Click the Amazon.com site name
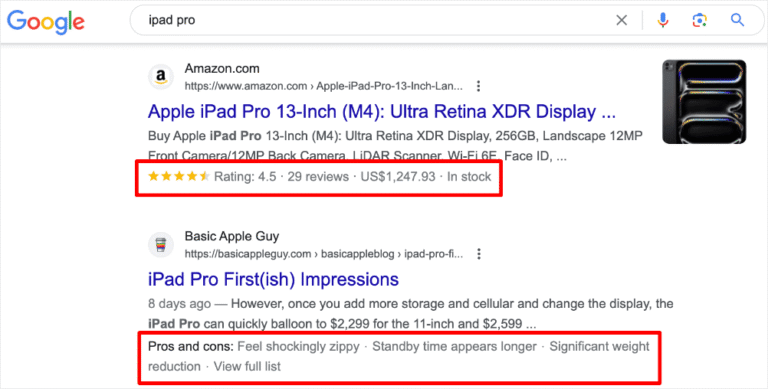This screenshot has height=389, width=768. tap(222, 69)
